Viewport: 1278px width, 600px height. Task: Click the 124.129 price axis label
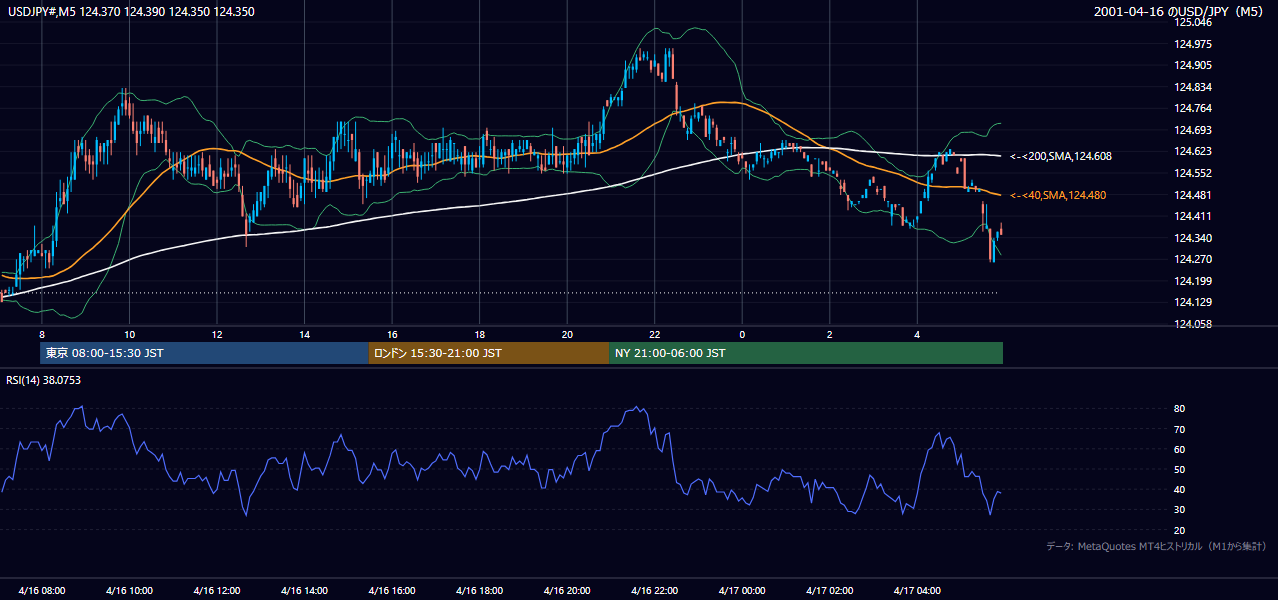tap(1192, 302)
